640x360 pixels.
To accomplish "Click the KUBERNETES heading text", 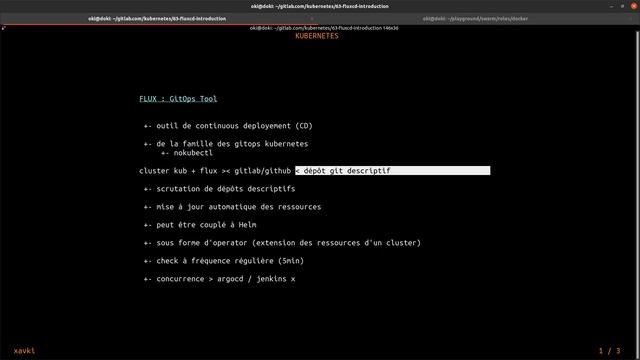I will [317, 36].
